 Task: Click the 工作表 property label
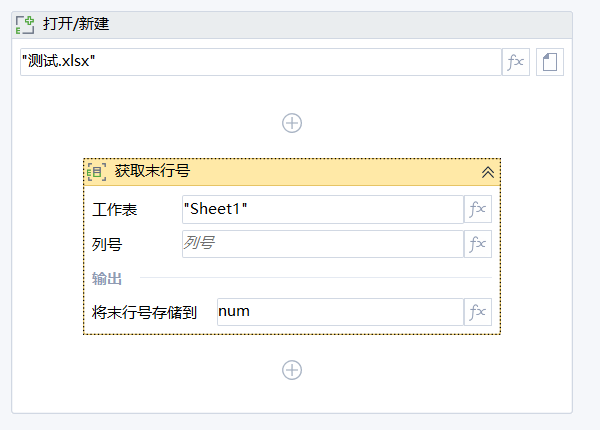tap(114, 210)
